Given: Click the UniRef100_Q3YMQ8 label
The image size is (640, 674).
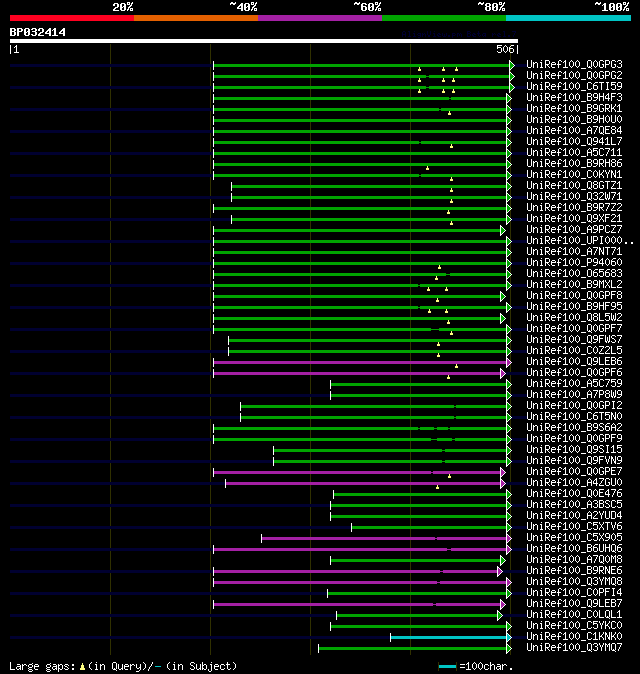Looking at the screenshot, I should [574, 582].
